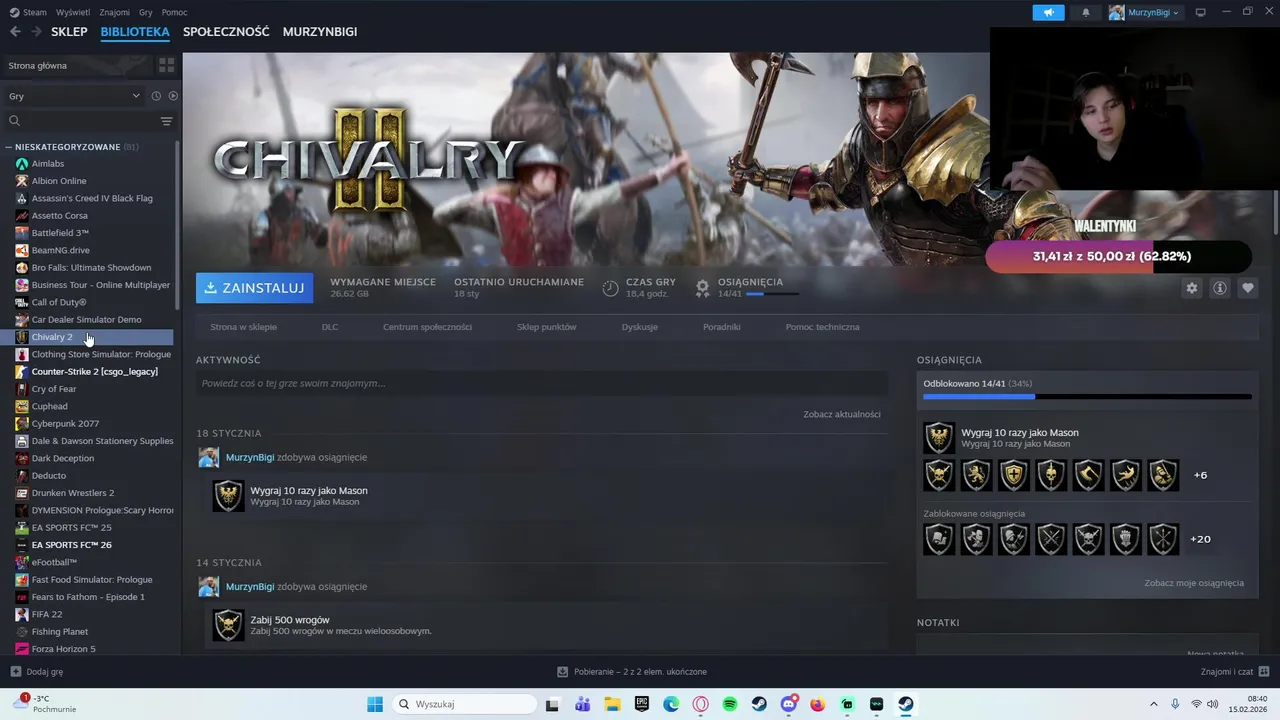Viewport: 1280px width, 720px height.
Task: Show only ready-to-play games icon
Action: [x=173, y=96]
